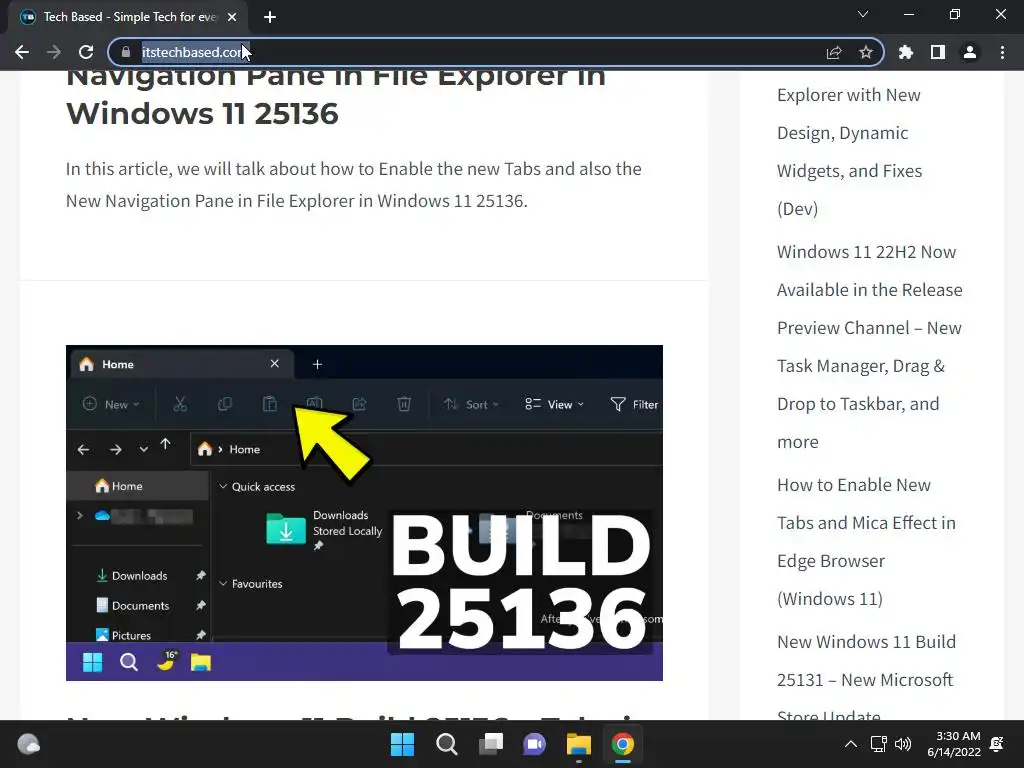Share this page from the address bar
Screen dimensions: 1024x768
point(834,52)
